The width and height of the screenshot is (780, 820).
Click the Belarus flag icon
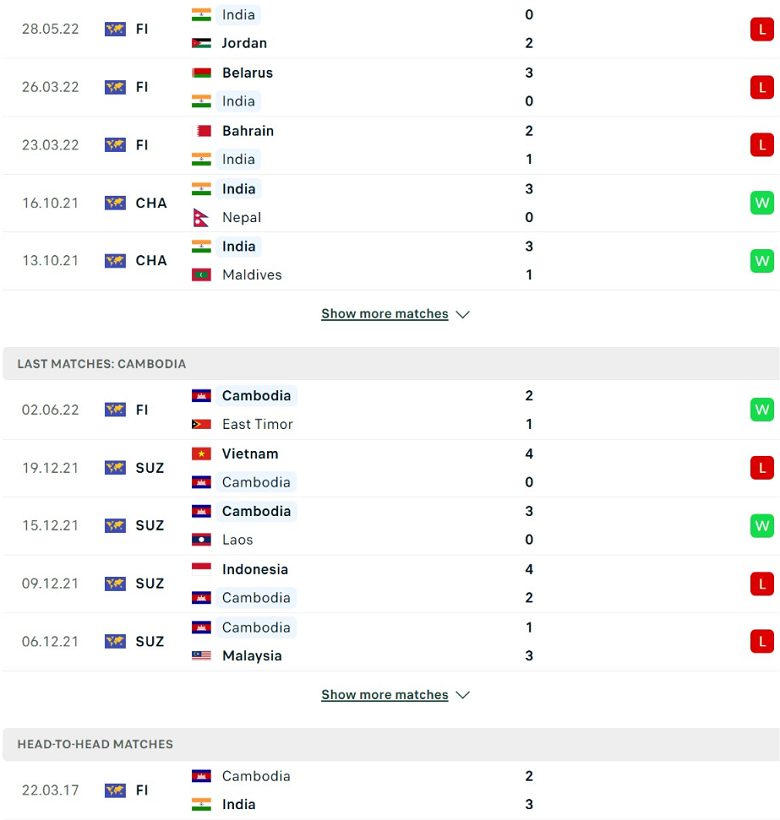pyautogui.click(x=201, y=73)
